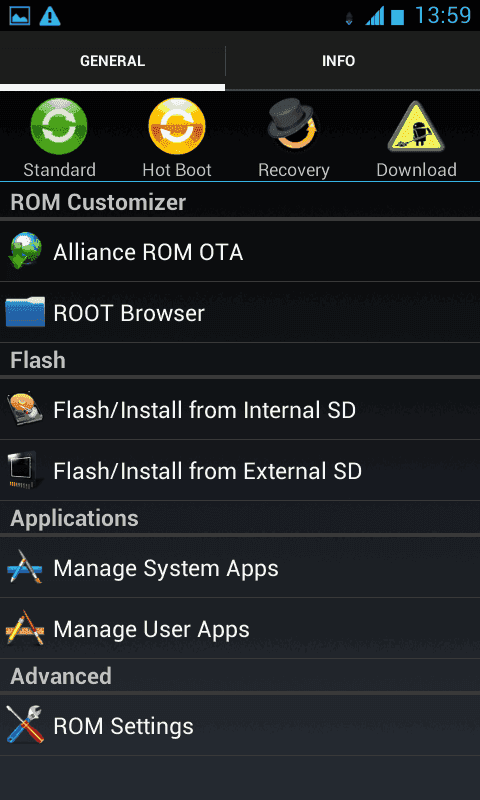Tap the warning notification in status bar
This screenshot has height=800, width=480.
tap(50, 16)
